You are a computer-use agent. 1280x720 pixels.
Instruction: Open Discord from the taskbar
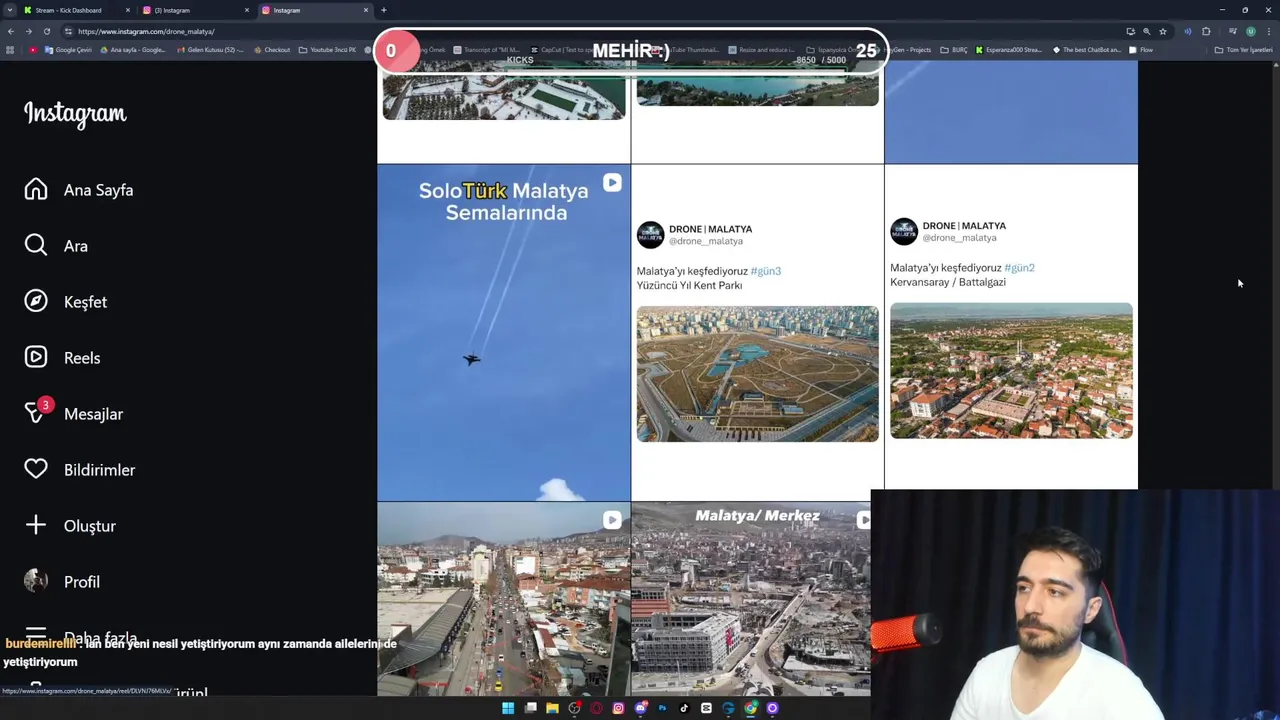pos(640,708)
